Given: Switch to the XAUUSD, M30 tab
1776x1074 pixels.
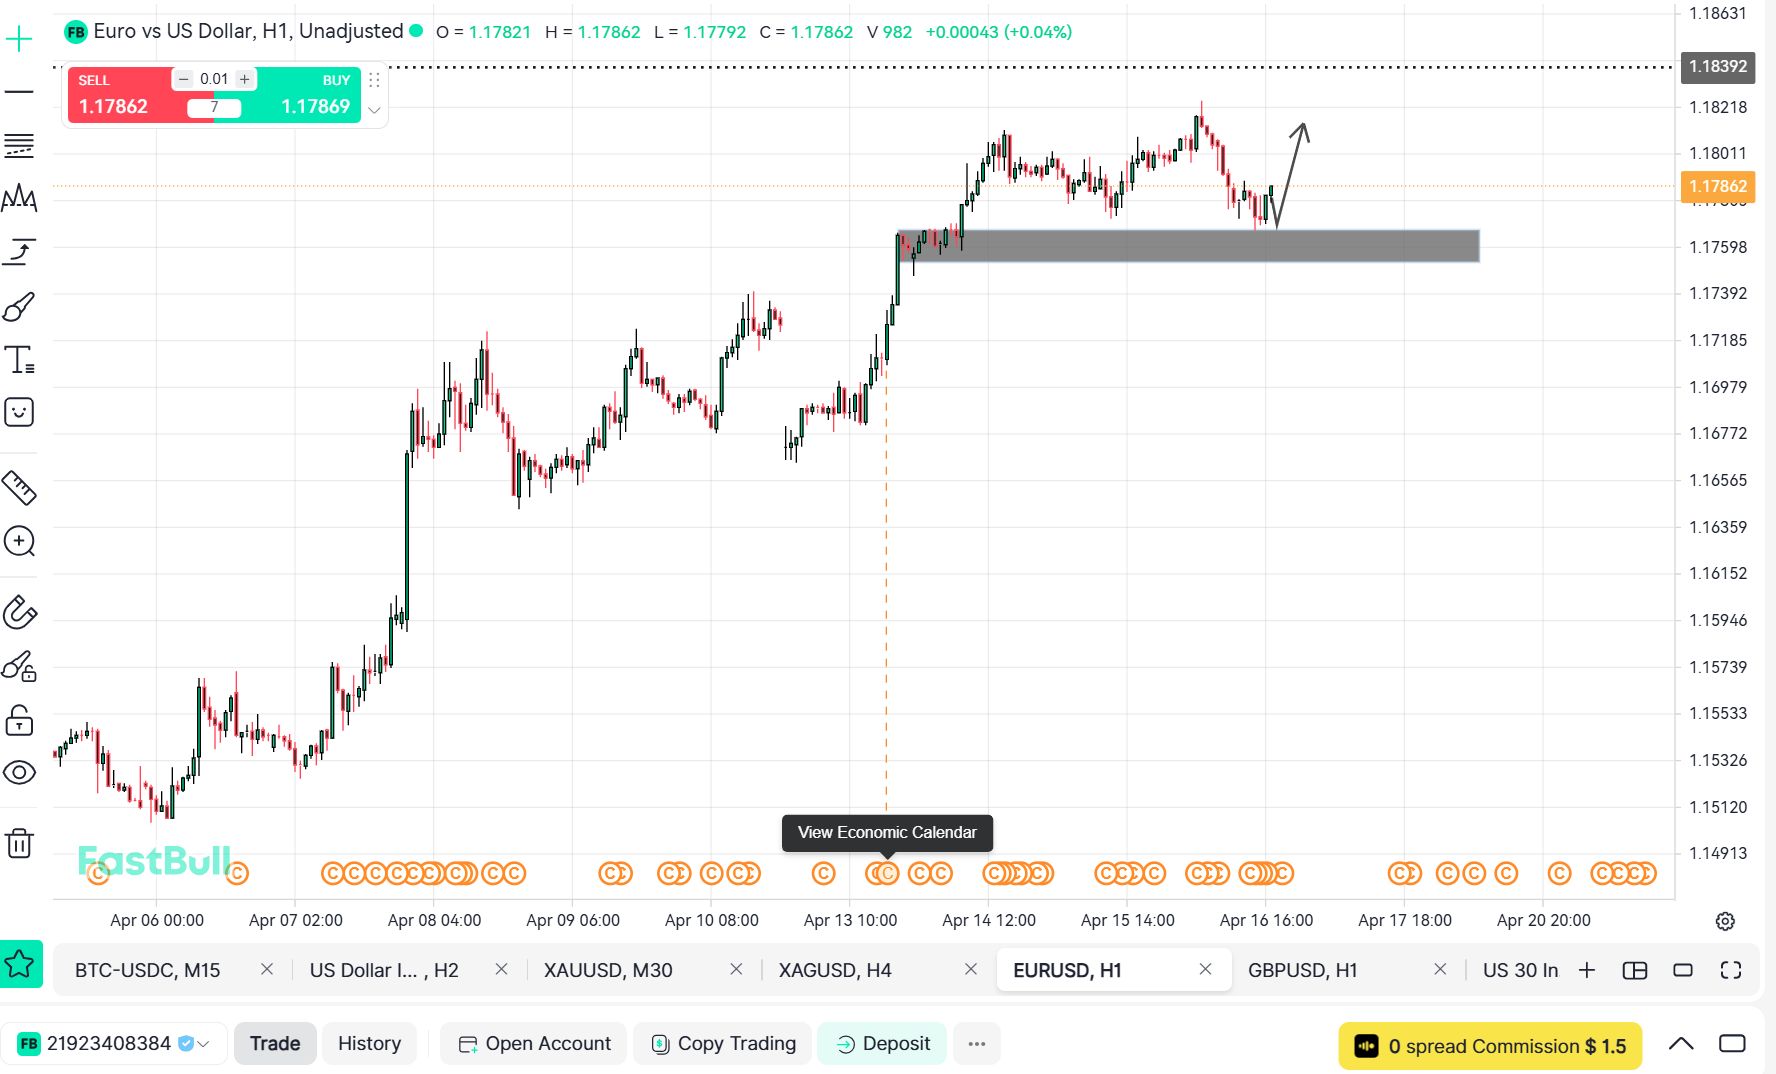Looking at the screenshot, I should [608, 970].
